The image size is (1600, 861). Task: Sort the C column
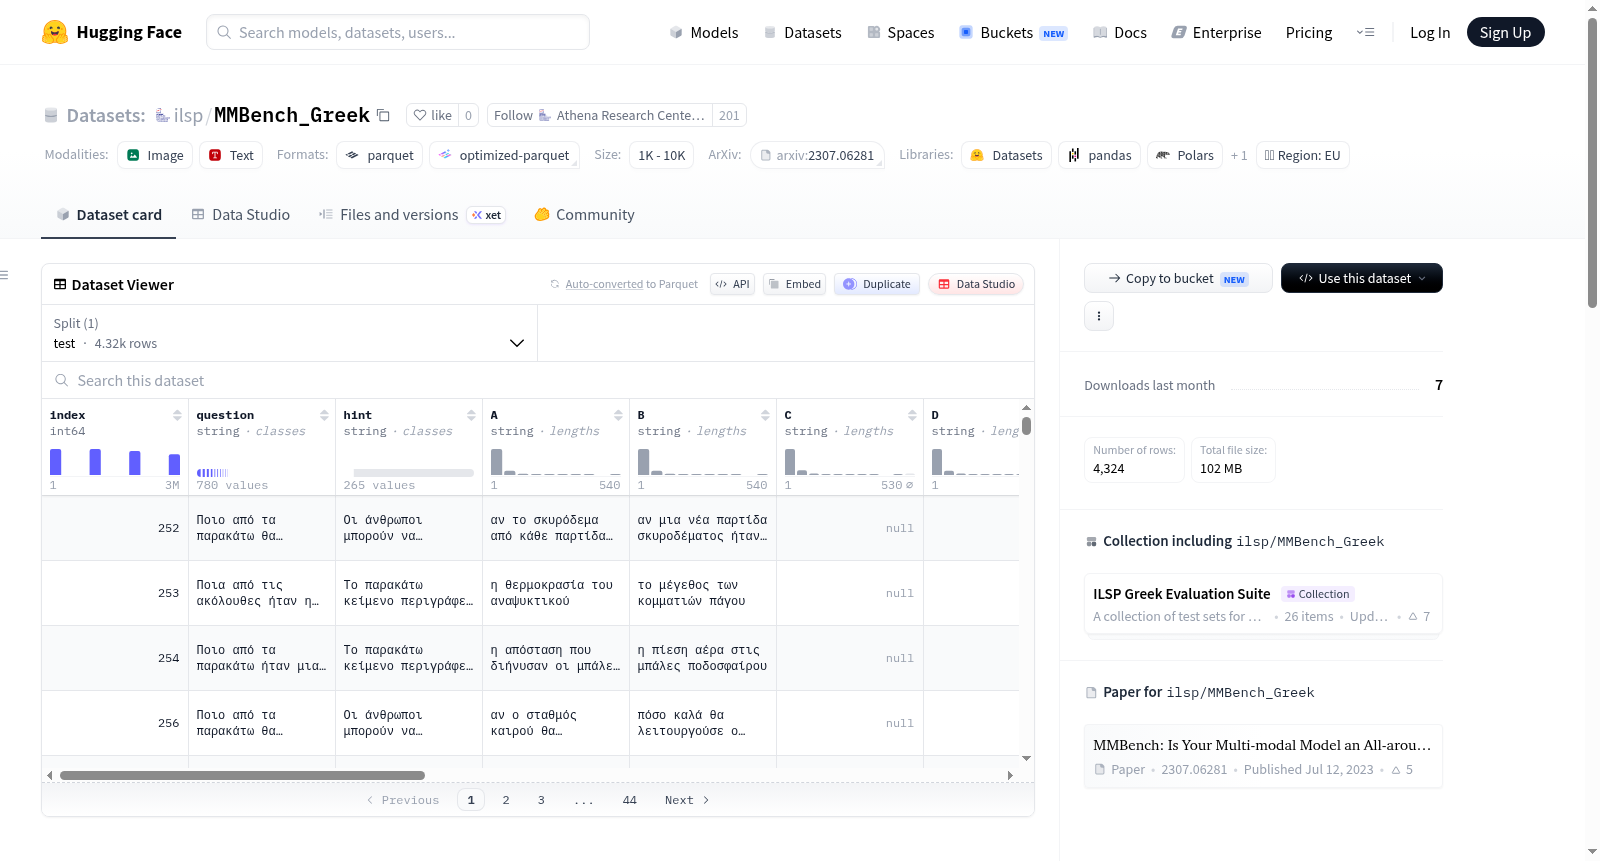click(x=912, y=415)
